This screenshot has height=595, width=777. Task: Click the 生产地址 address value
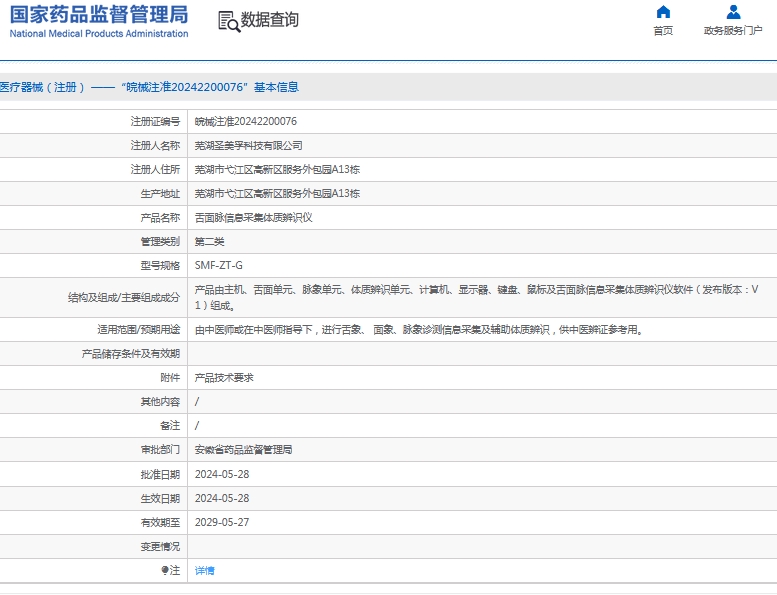pyautogui.click(x=277, y=194)
